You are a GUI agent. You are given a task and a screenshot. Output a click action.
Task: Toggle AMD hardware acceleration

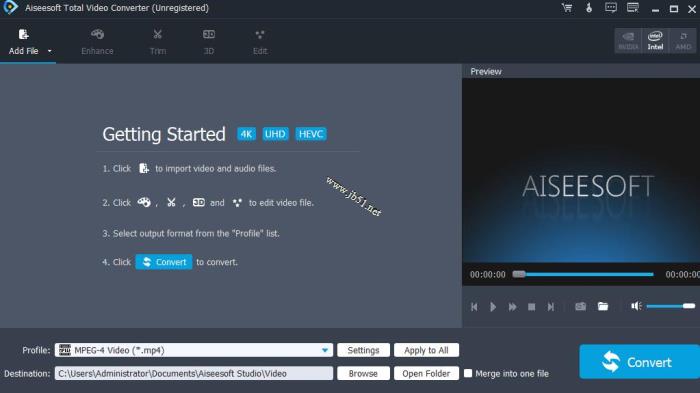tap(683, 41)
